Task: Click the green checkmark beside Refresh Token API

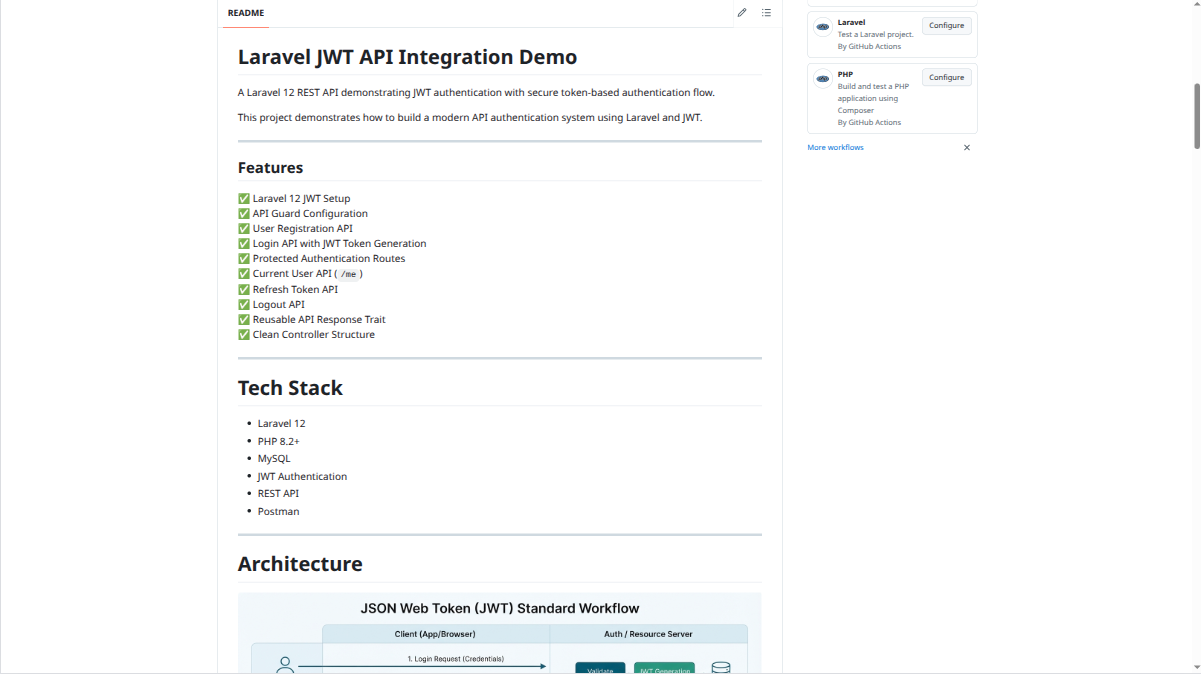Action: pyautogui.click(x=244, y=289)
